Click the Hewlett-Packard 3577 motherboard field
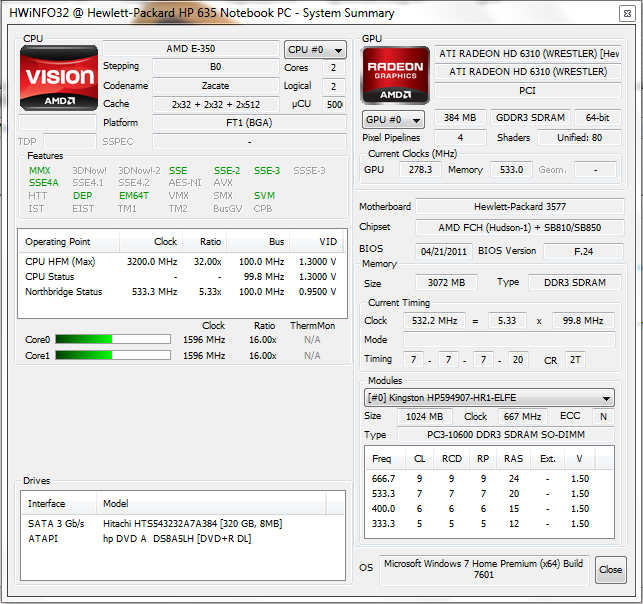 (x=520, y=207)
